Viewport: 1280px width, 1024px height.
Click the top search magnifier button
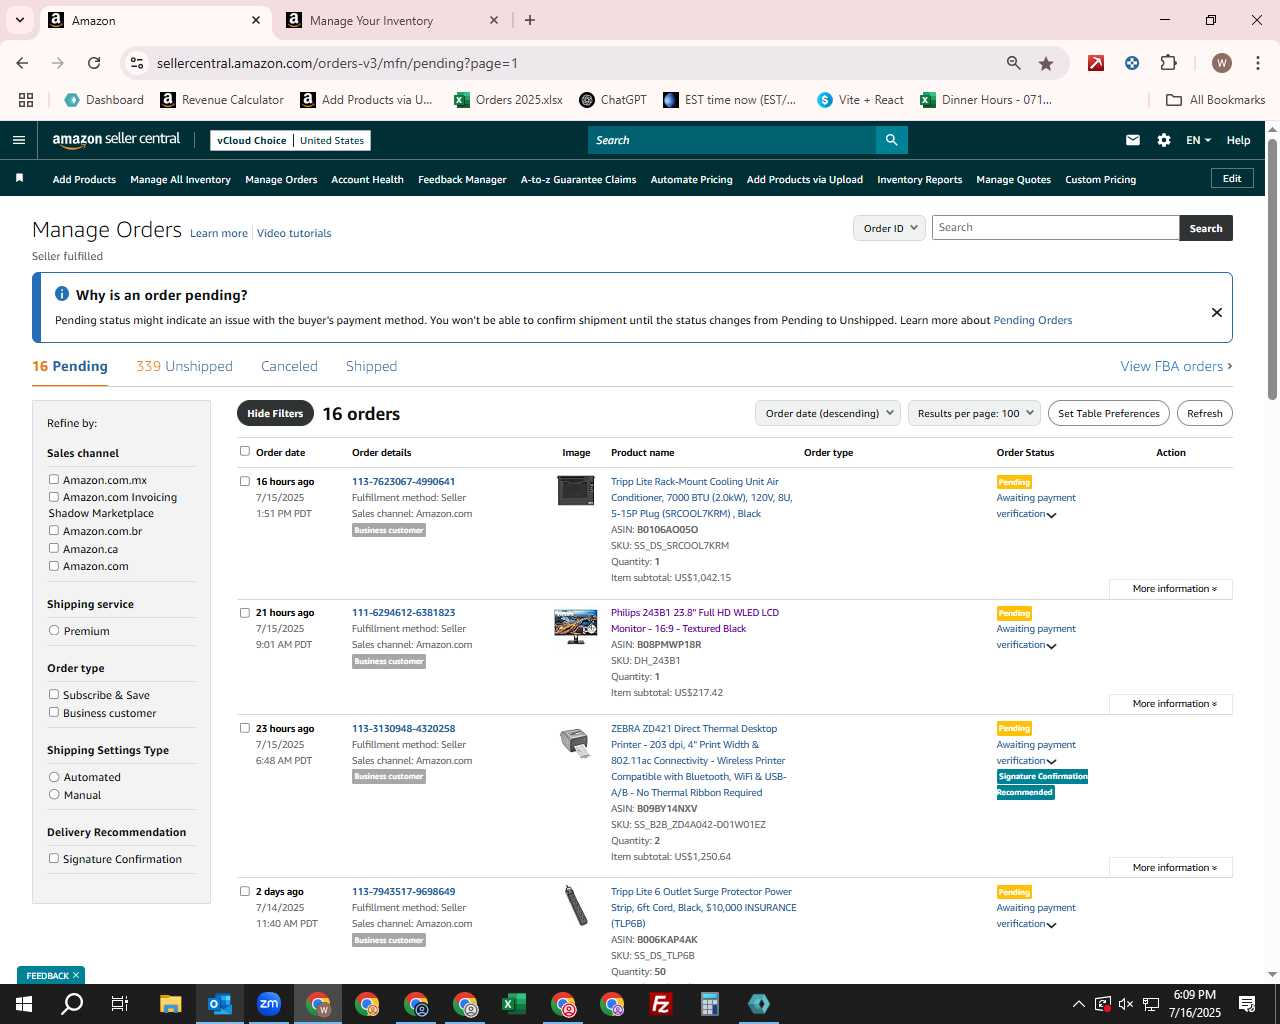click(x=891, y=140)
